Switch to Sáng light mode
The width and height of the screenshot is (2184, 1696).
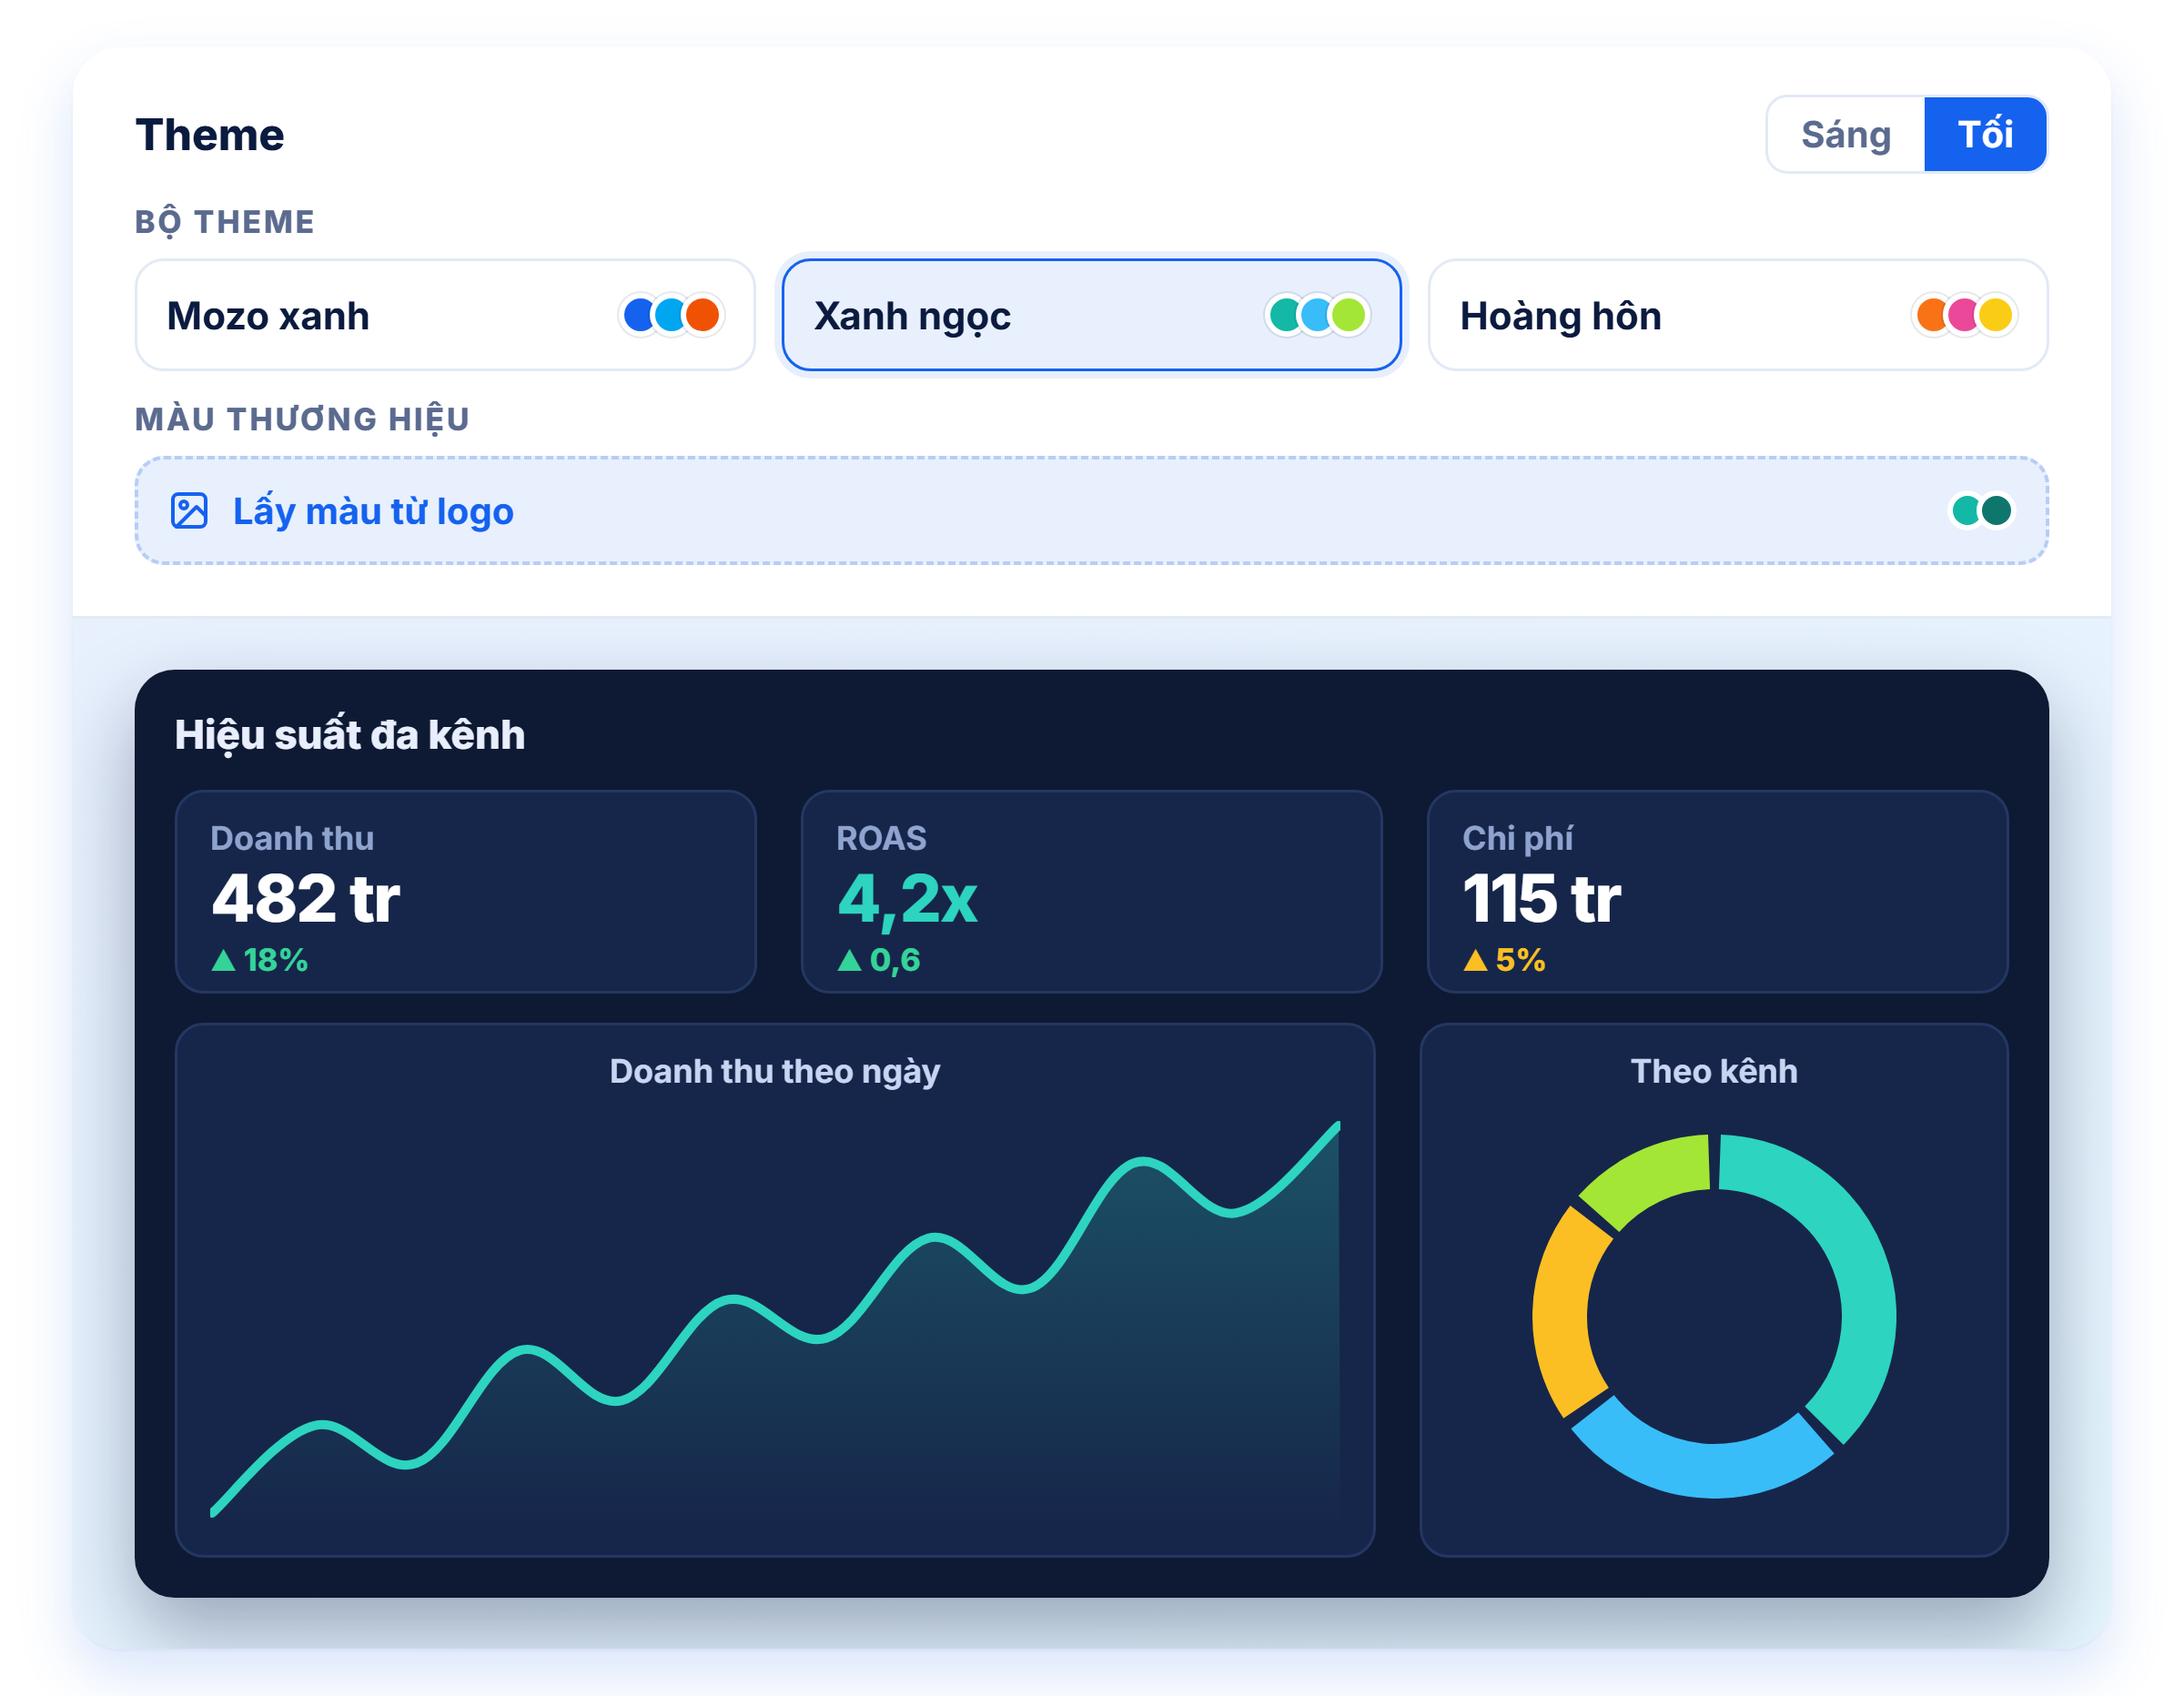(x=1845, y=134)
